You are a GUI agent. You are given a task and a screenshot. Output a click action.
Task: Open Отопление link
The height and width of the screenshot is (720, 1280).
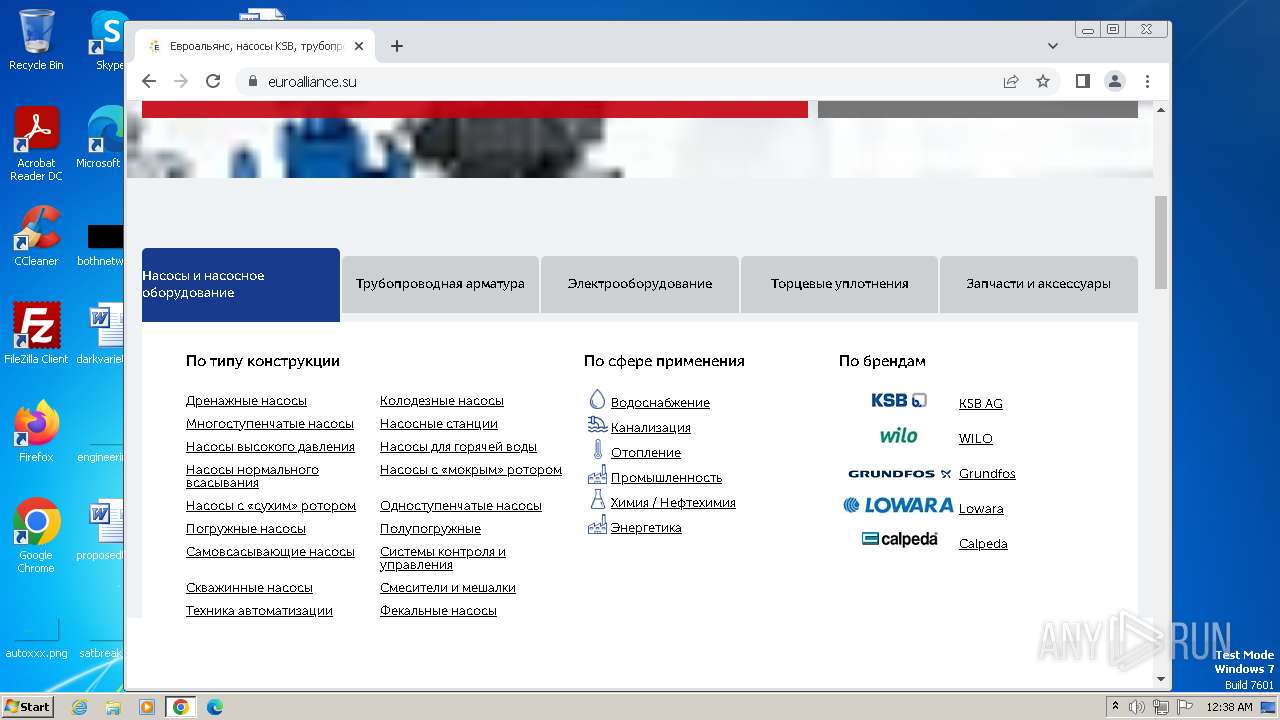coord(646,453)
